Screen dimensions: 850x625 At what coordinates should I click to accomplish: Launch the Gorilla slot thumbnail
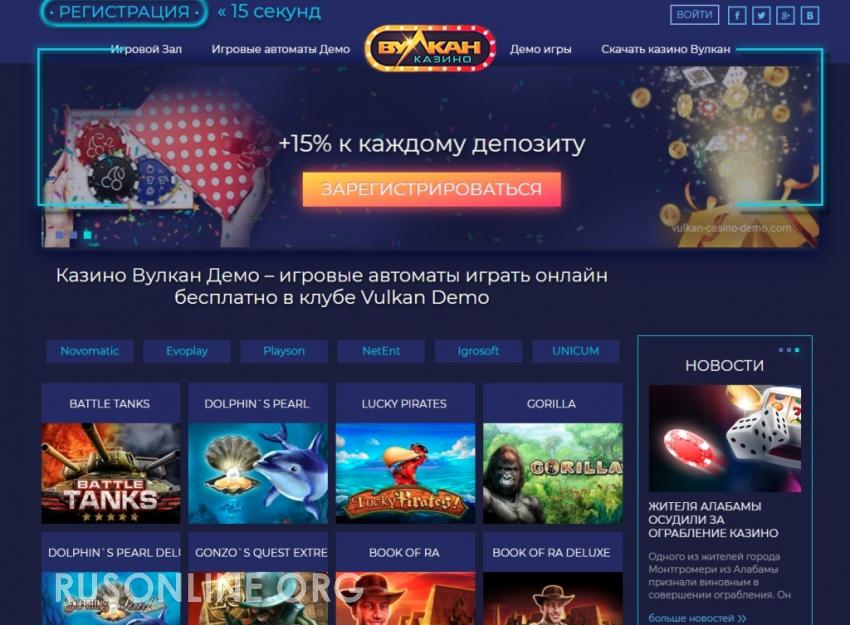pyautogui.click(x=553, y=473)
